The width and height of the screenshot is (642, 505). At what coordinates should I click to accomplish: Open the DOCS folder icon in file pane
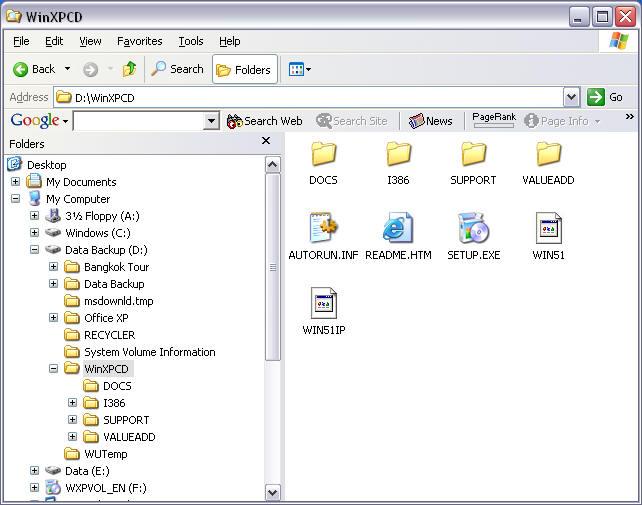click(x=323, y=154)
